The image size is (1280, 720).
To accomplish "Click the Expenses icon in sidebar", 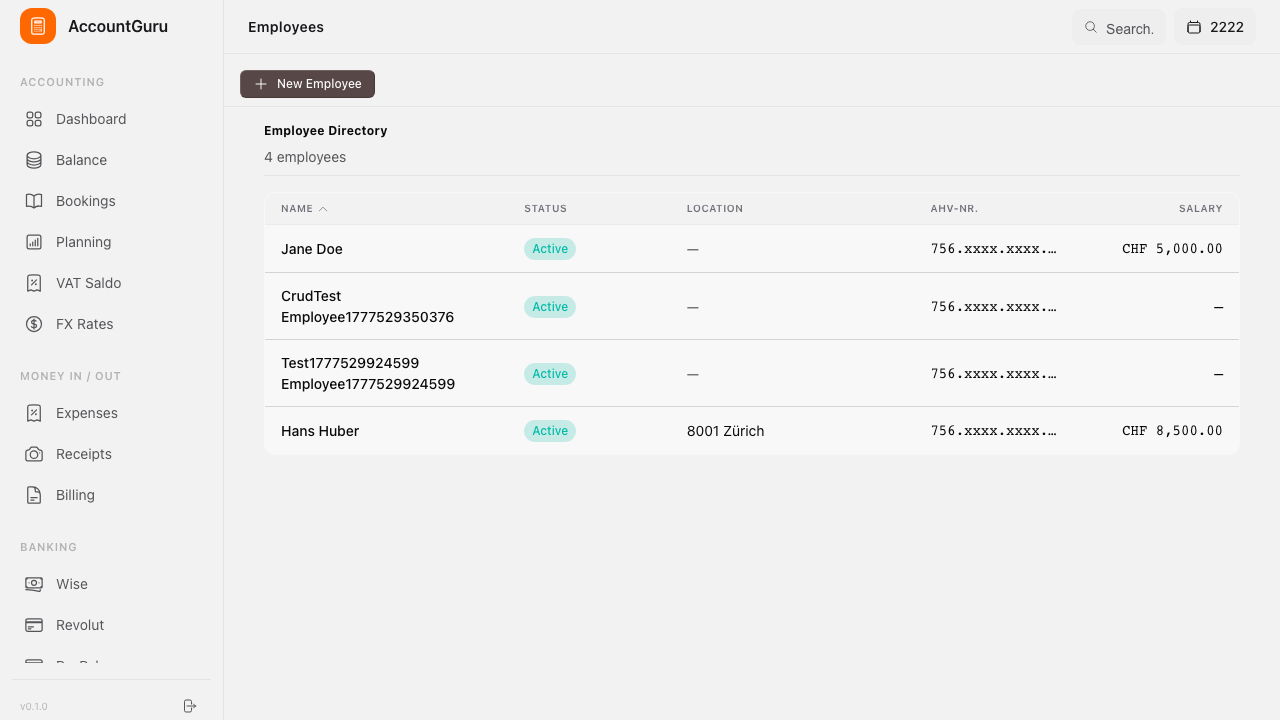I will coord(34,413).
